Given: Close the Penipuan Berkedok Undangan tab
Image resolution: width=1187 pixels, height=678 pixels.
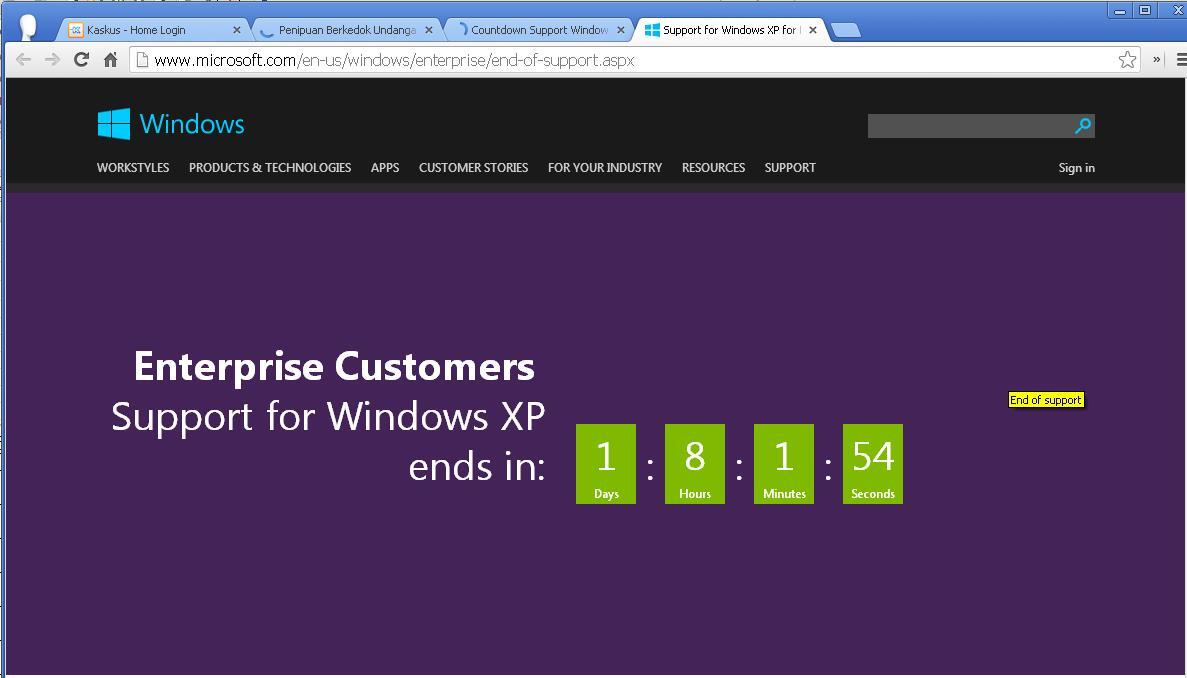Looking at the screenshot, I should [x=429, y=30].
